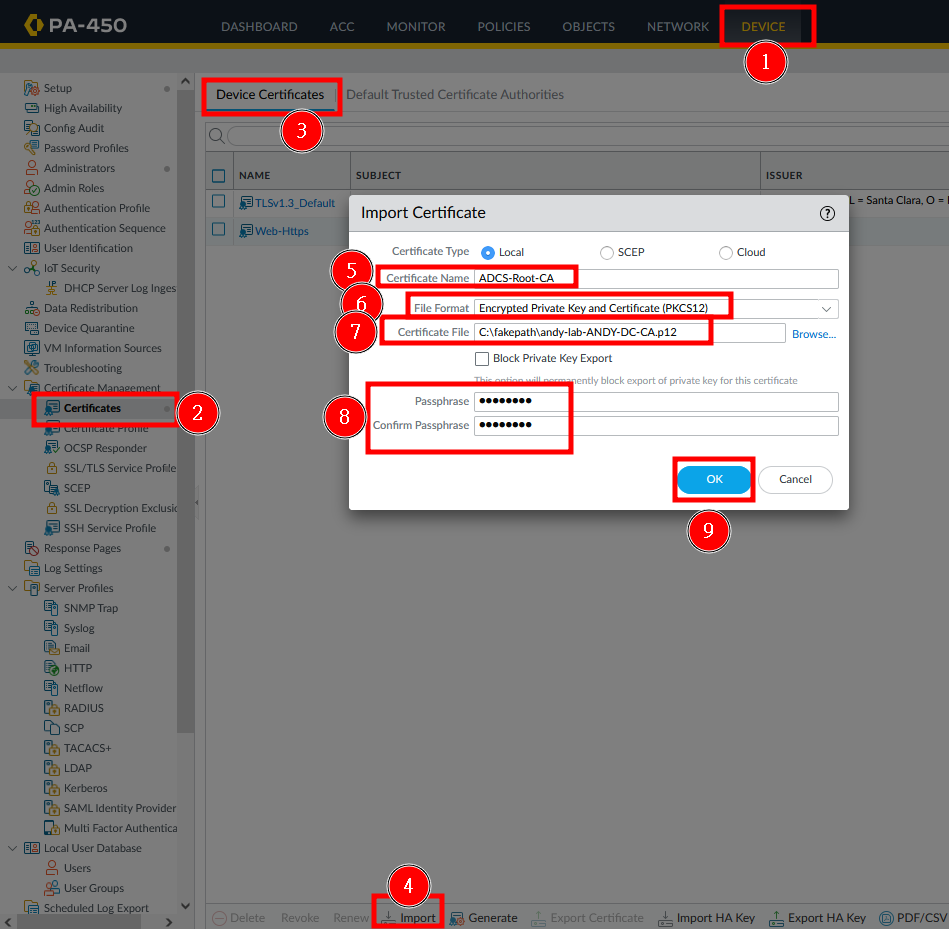Open Log Settings
949x929 pixels.
73,568
